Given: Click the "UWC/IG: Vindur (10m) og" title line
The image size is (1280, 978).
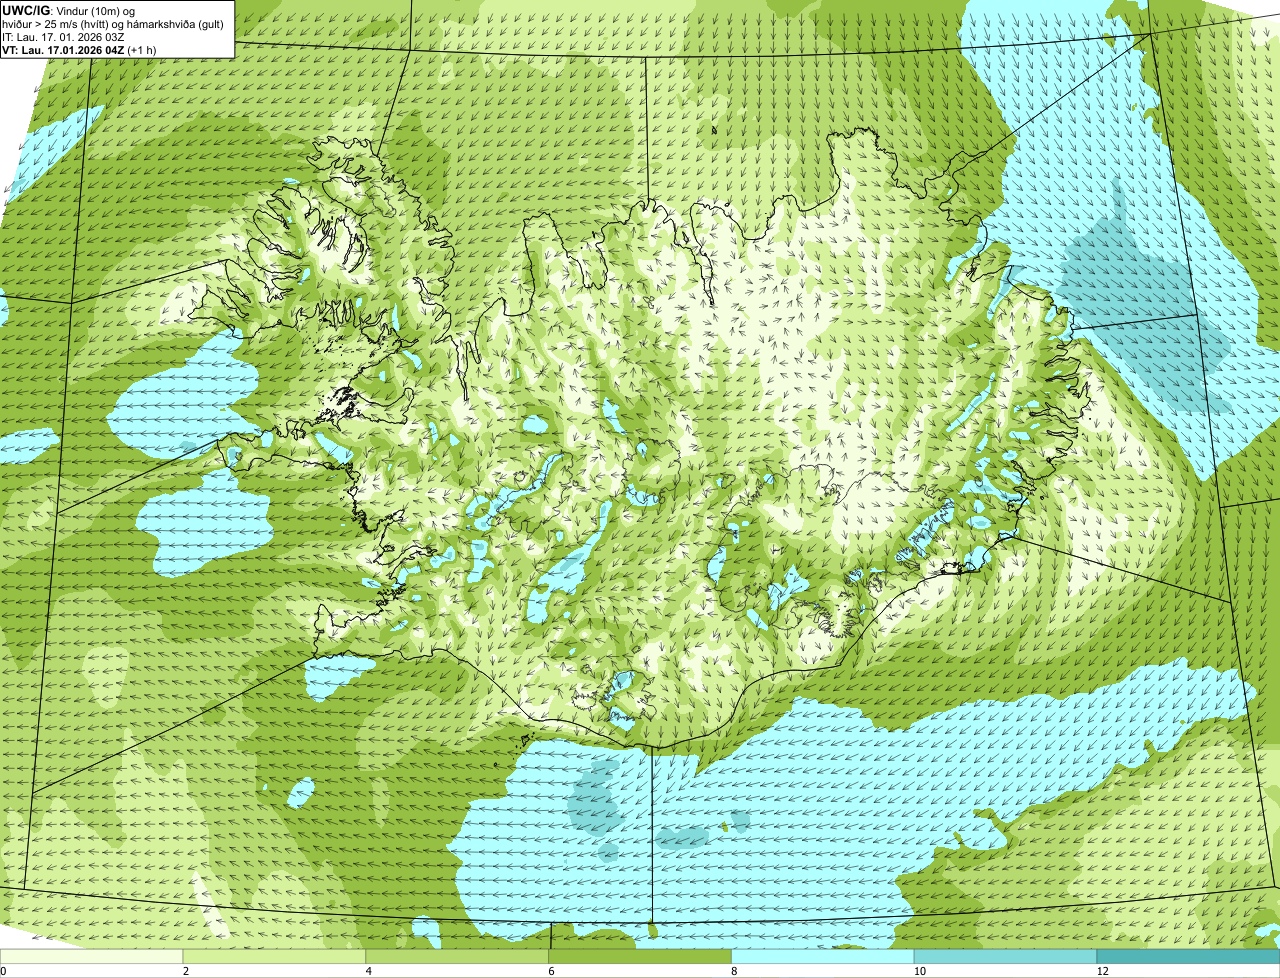Looking at the screenshot, I should click(69, 10).
